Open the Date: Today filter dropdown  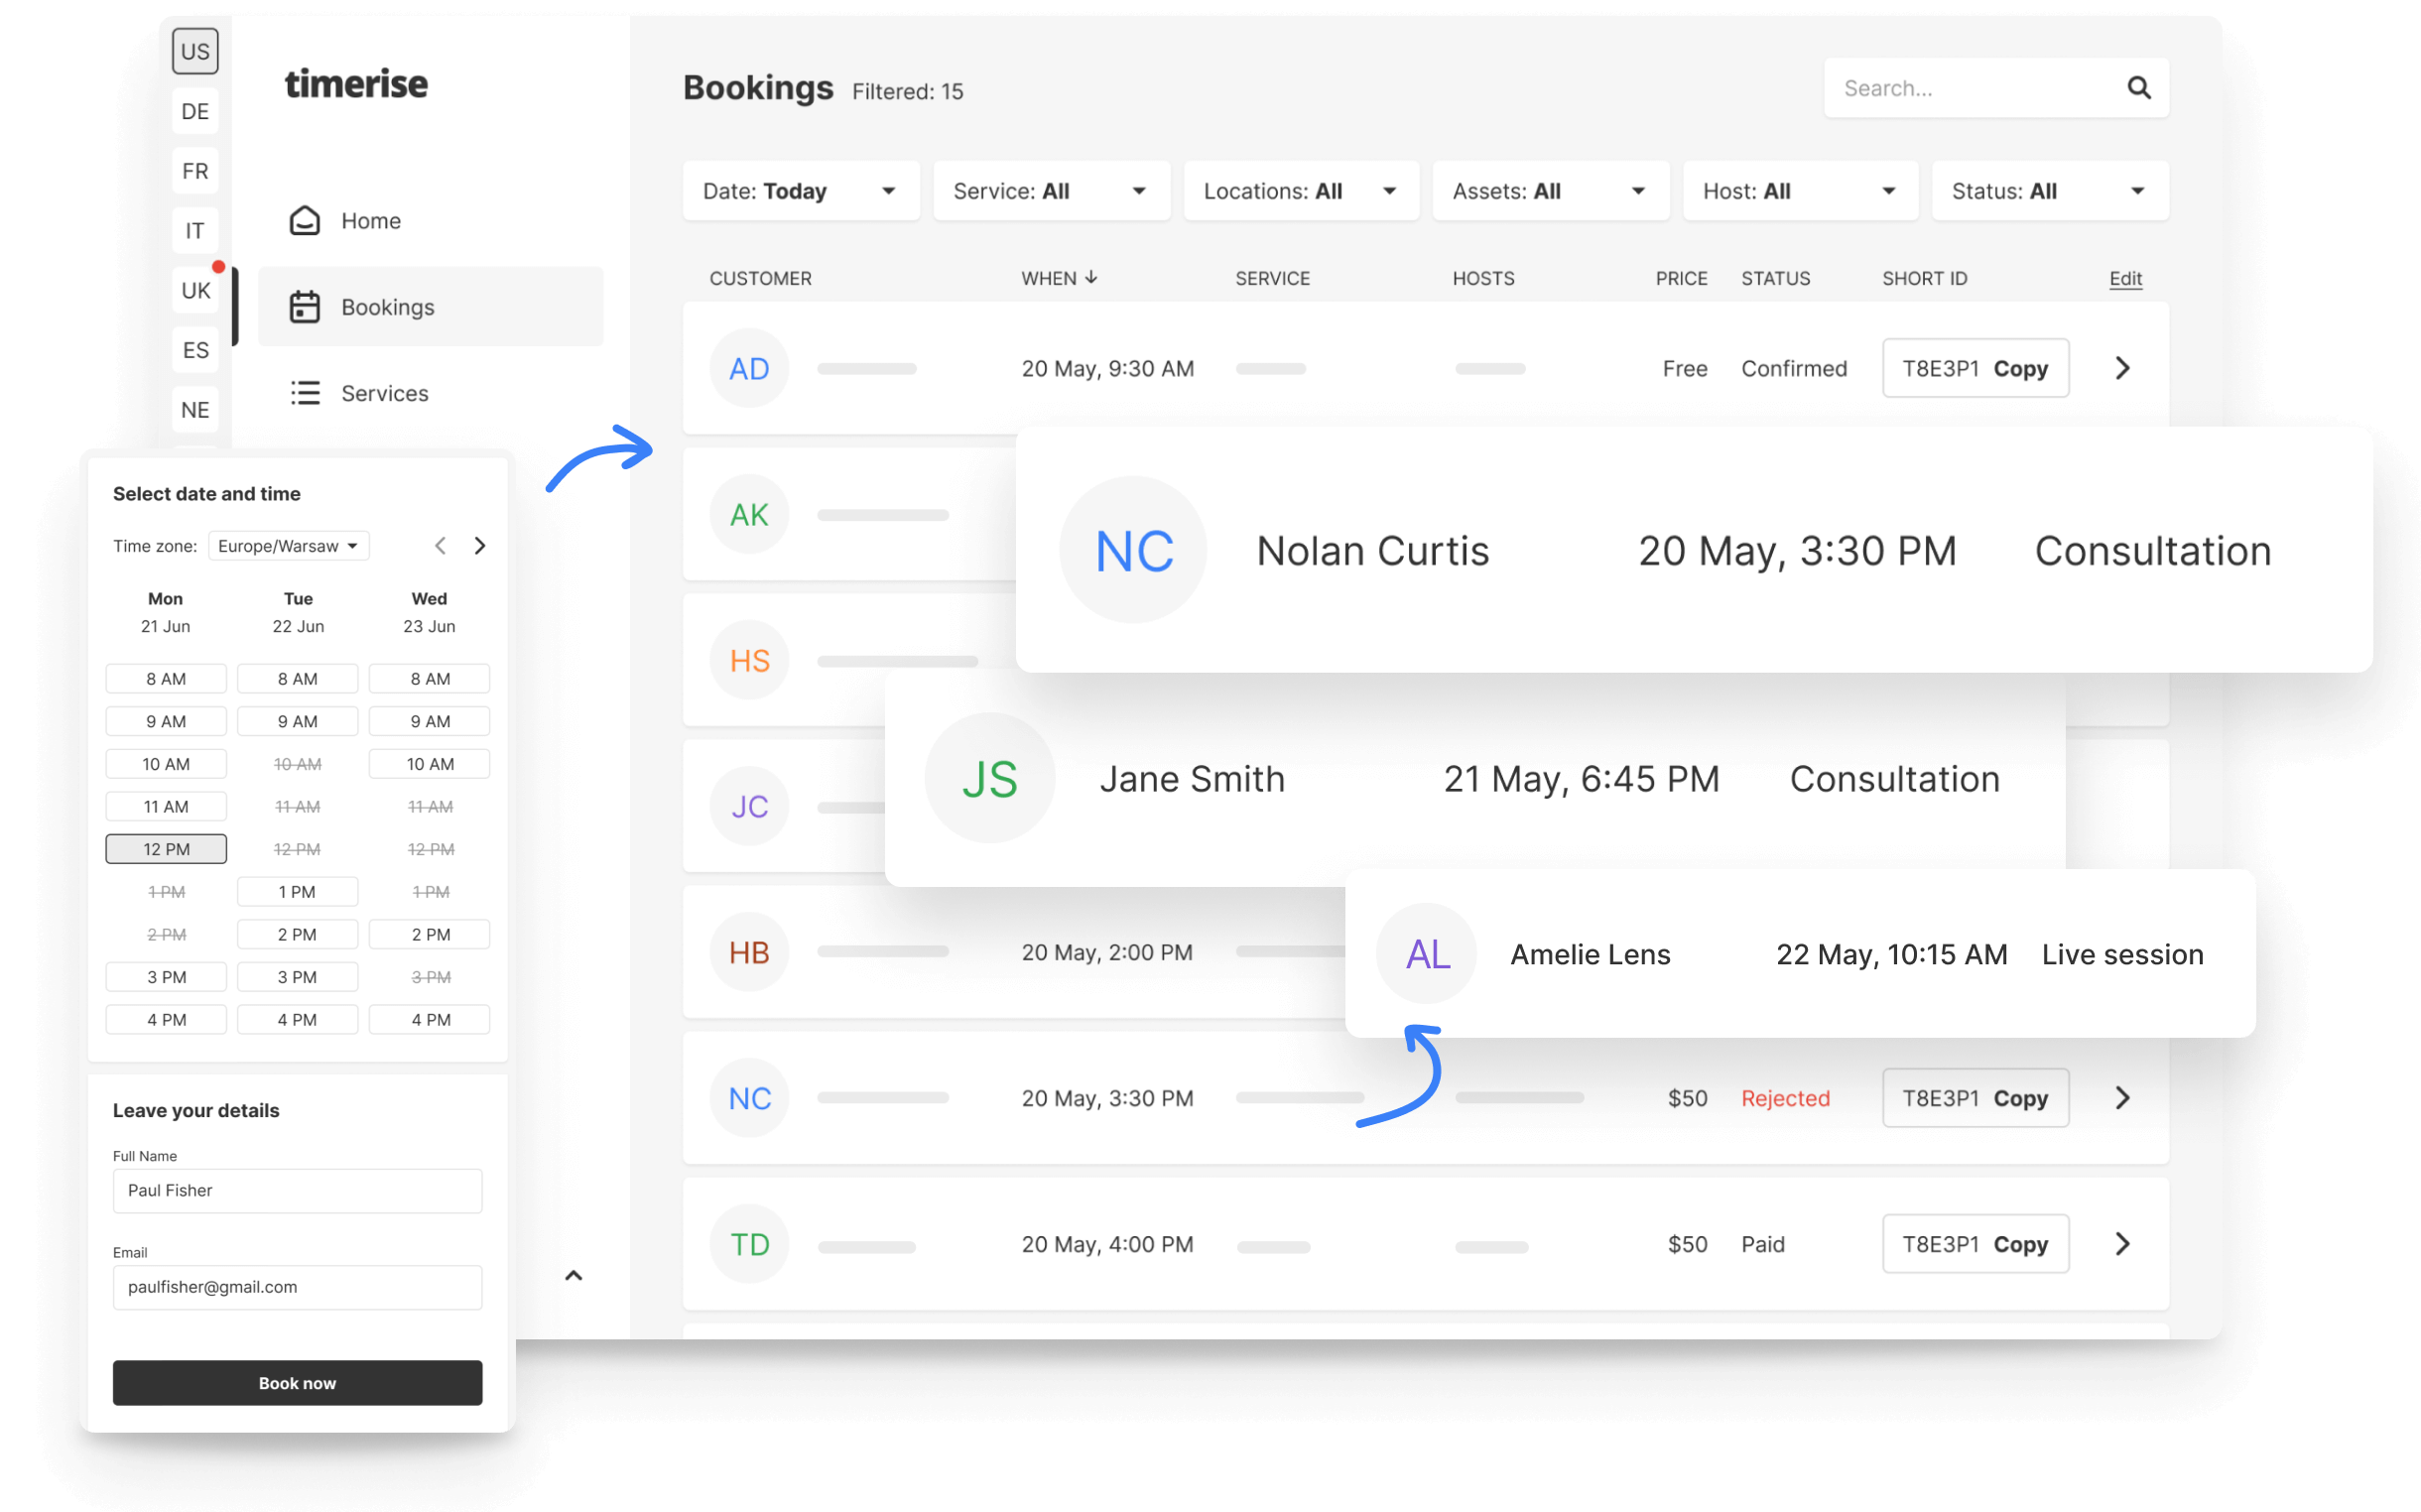[x=800, y=191]
